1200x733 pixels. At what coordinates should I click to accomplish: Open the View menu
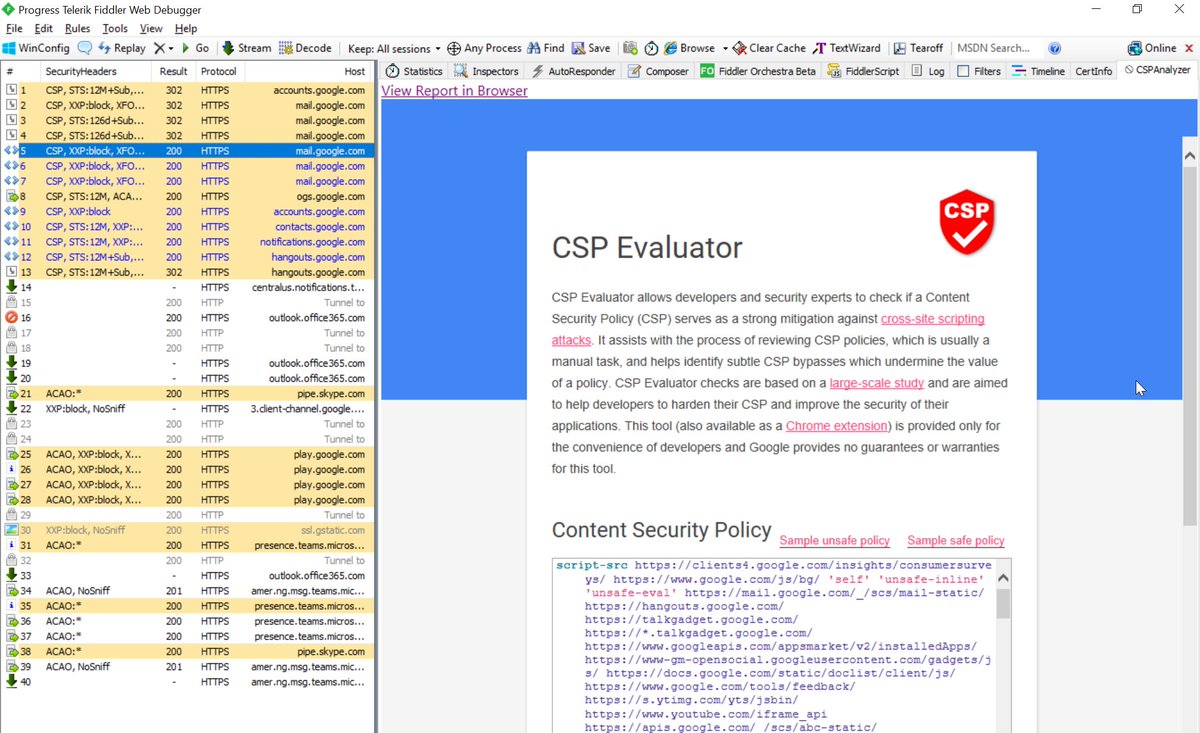(151, 28)
